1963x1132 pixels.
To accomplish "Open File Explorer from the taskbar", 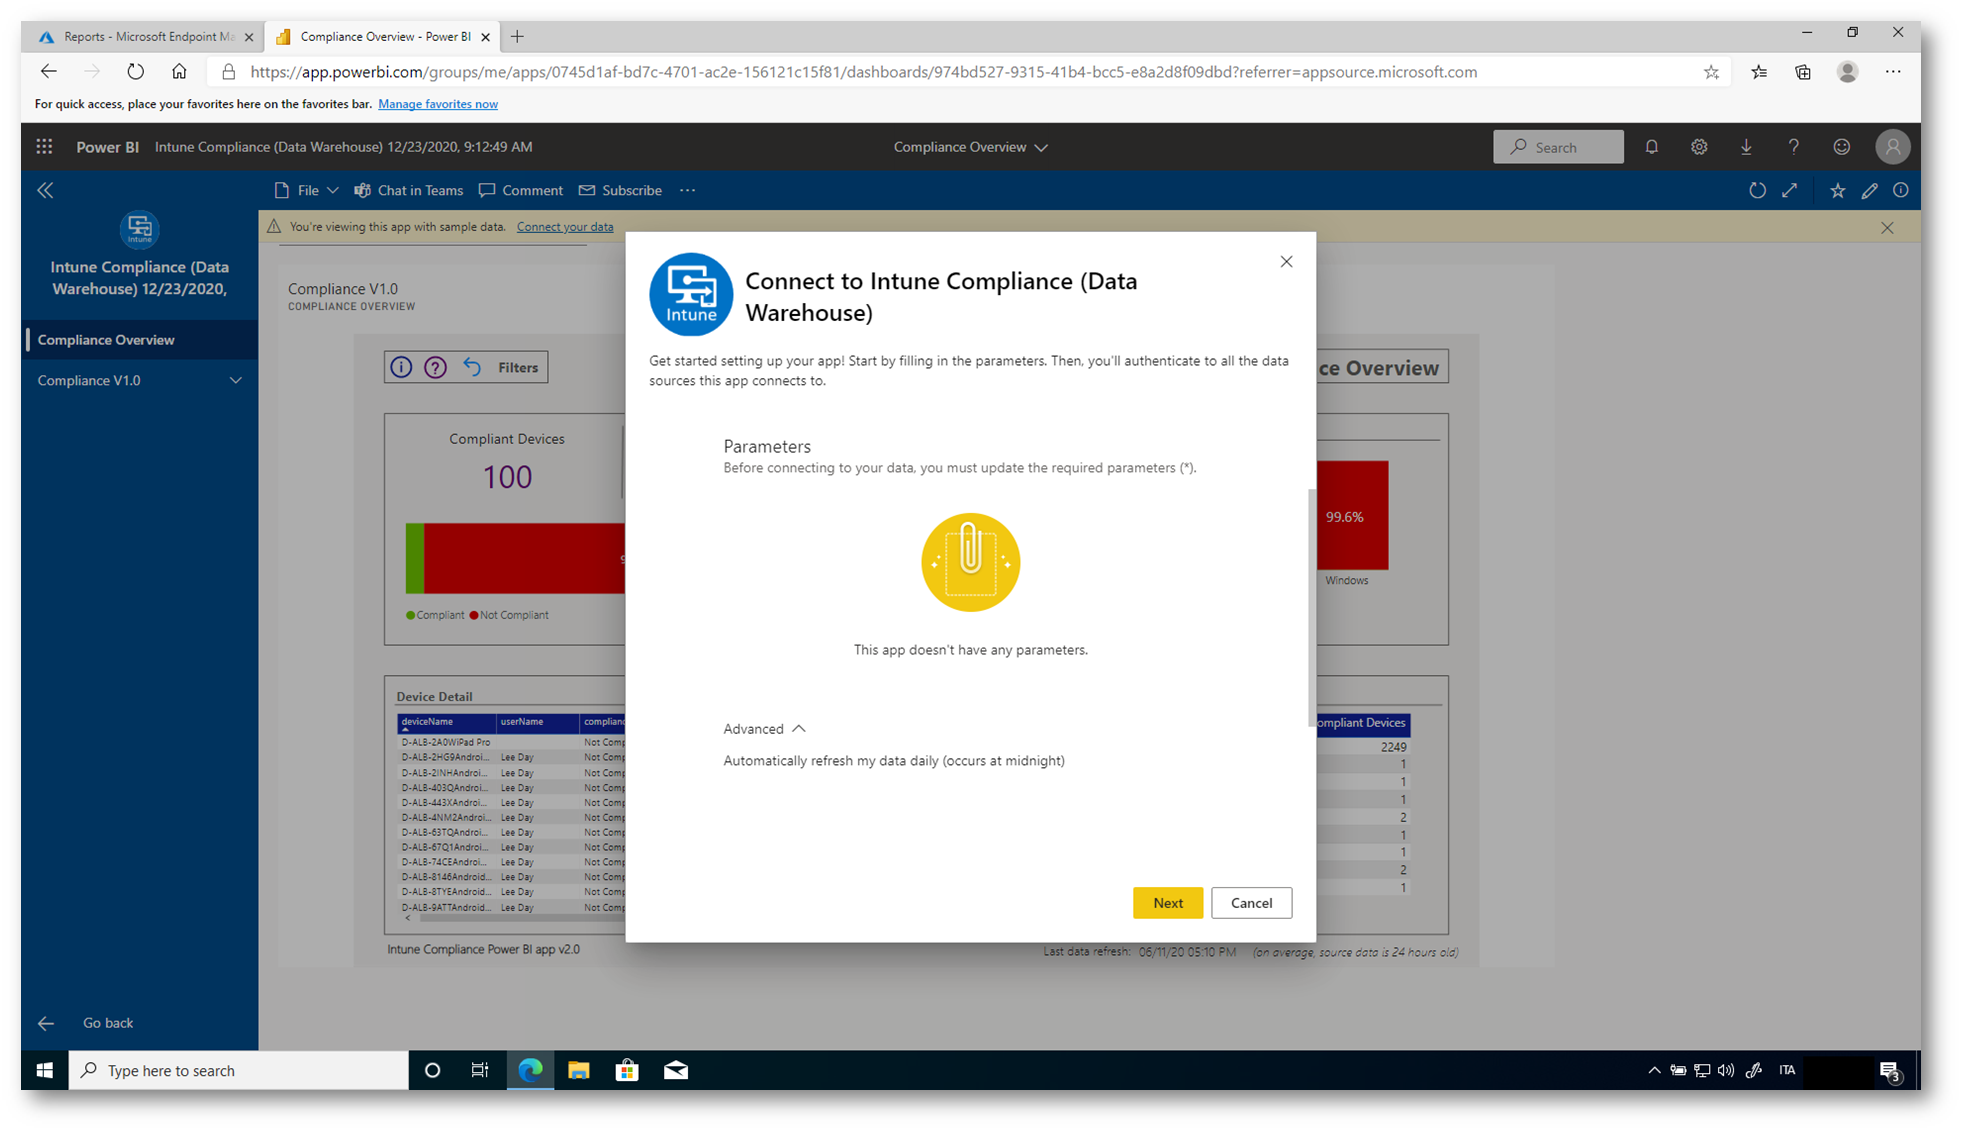I will [x=578, y=1070].
